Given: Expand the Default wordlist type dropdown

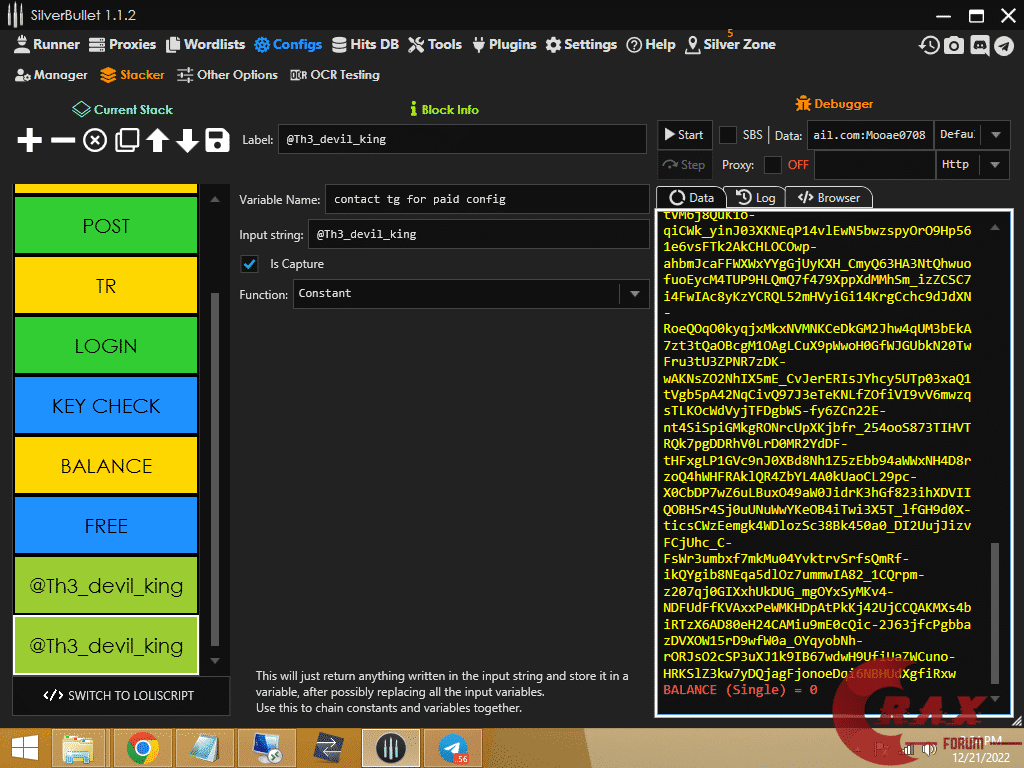Looking at the screenshot, I should coord(995,135).
